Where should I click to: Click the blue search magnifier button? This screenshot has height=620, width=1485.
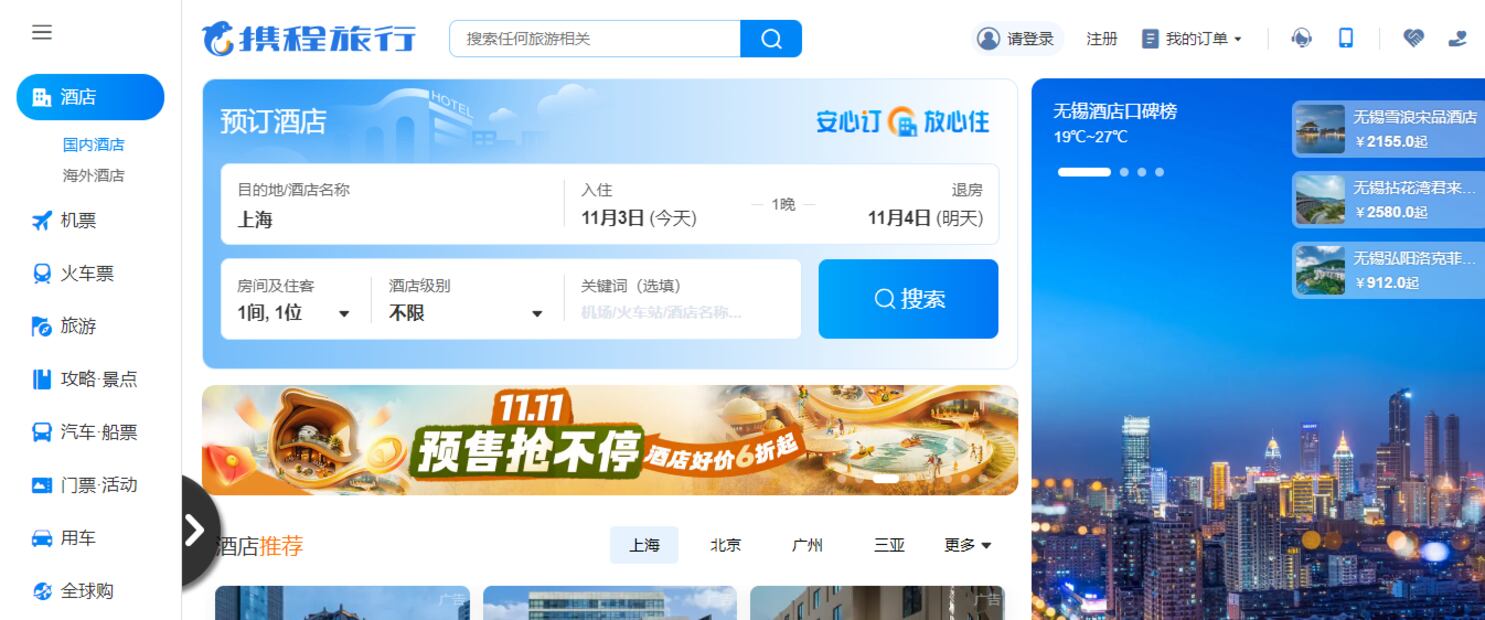[x=771, y=39]
